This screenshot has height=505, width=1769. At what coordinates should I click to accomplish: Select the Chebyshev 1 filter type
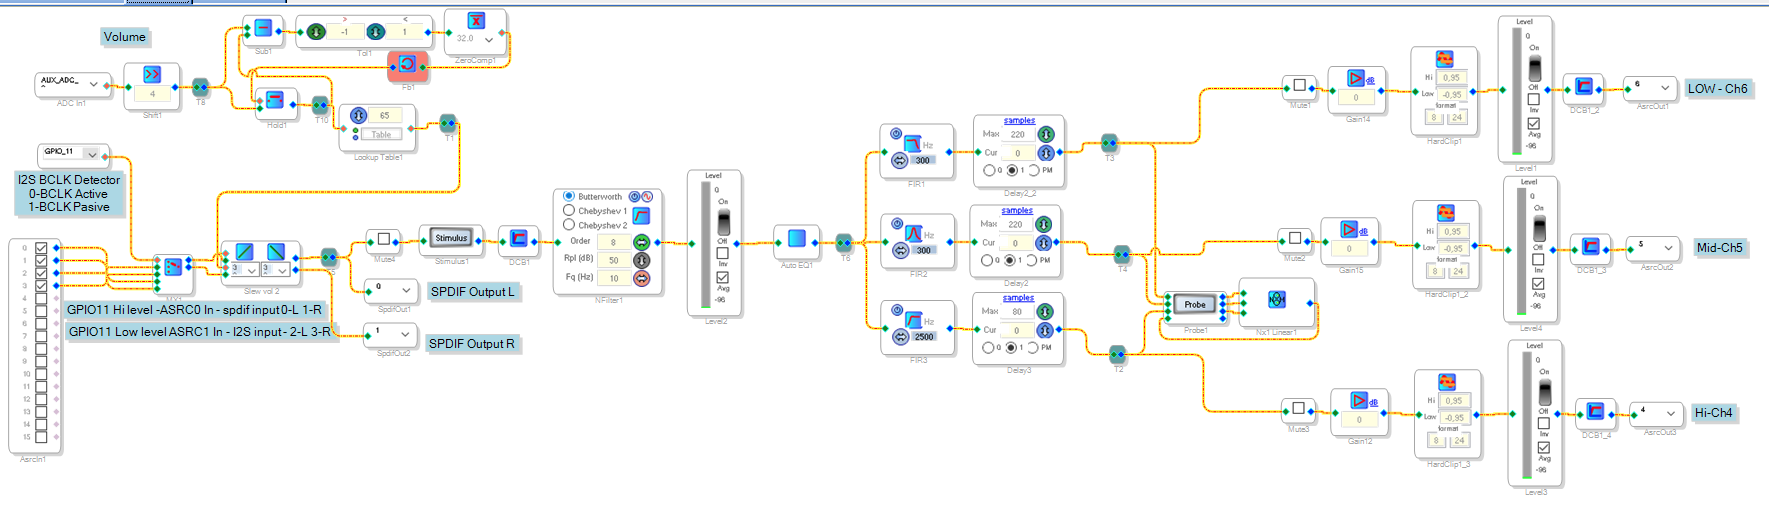(569, 211)
